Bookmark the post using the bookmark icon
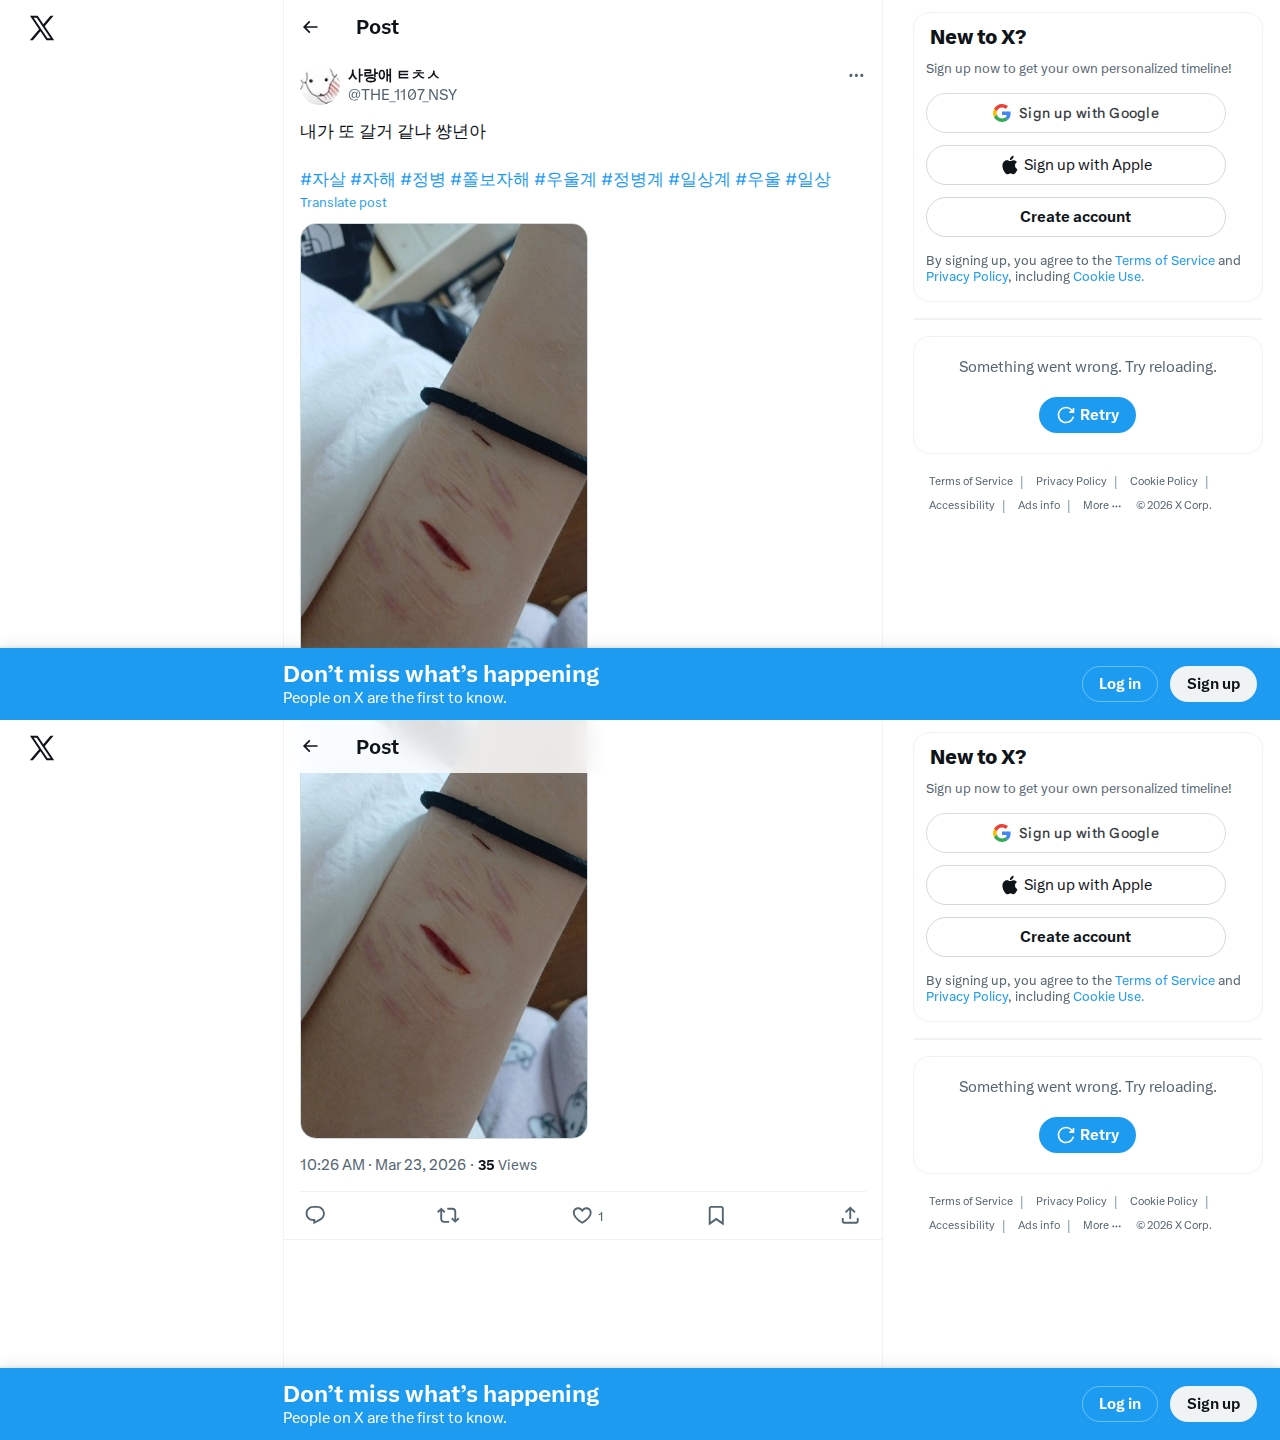The height and width of the screenshot is (1440, 1280). [x=716, y=1215]
